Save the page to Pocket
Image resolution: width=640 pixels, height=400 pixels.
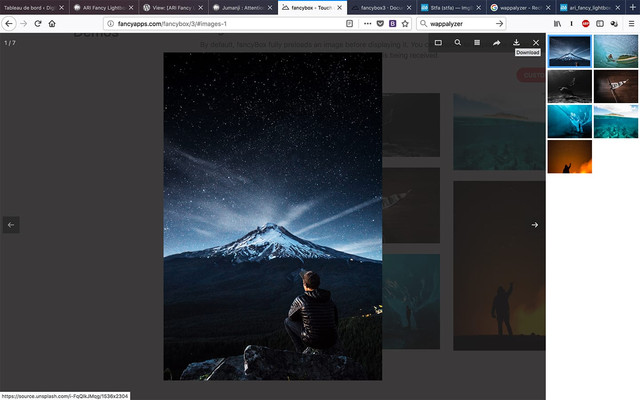click(380, 24)
